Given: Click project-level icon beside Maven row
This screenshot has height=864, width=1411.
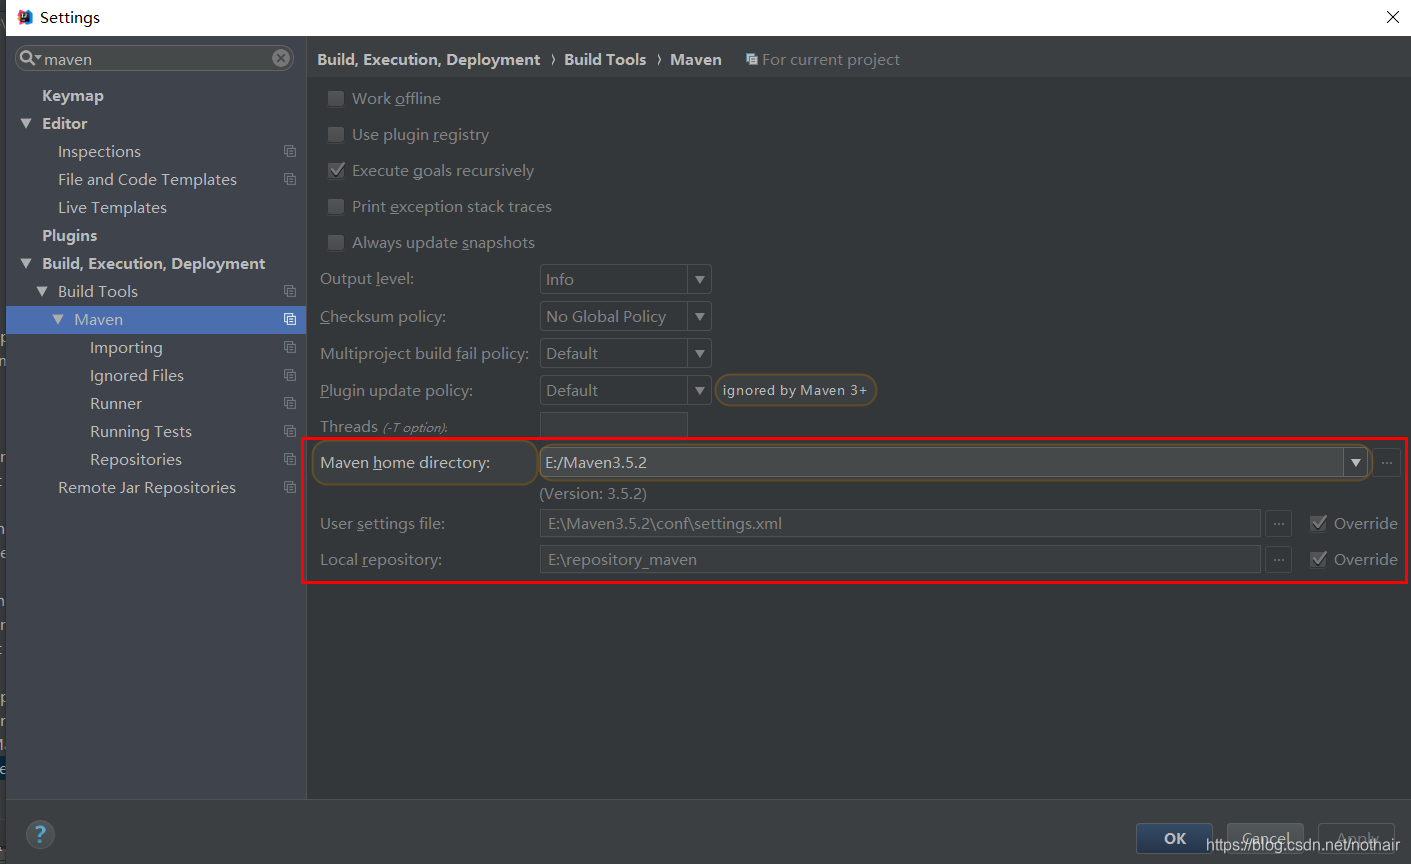Looking at the screenshot, I should pos(290,319).
